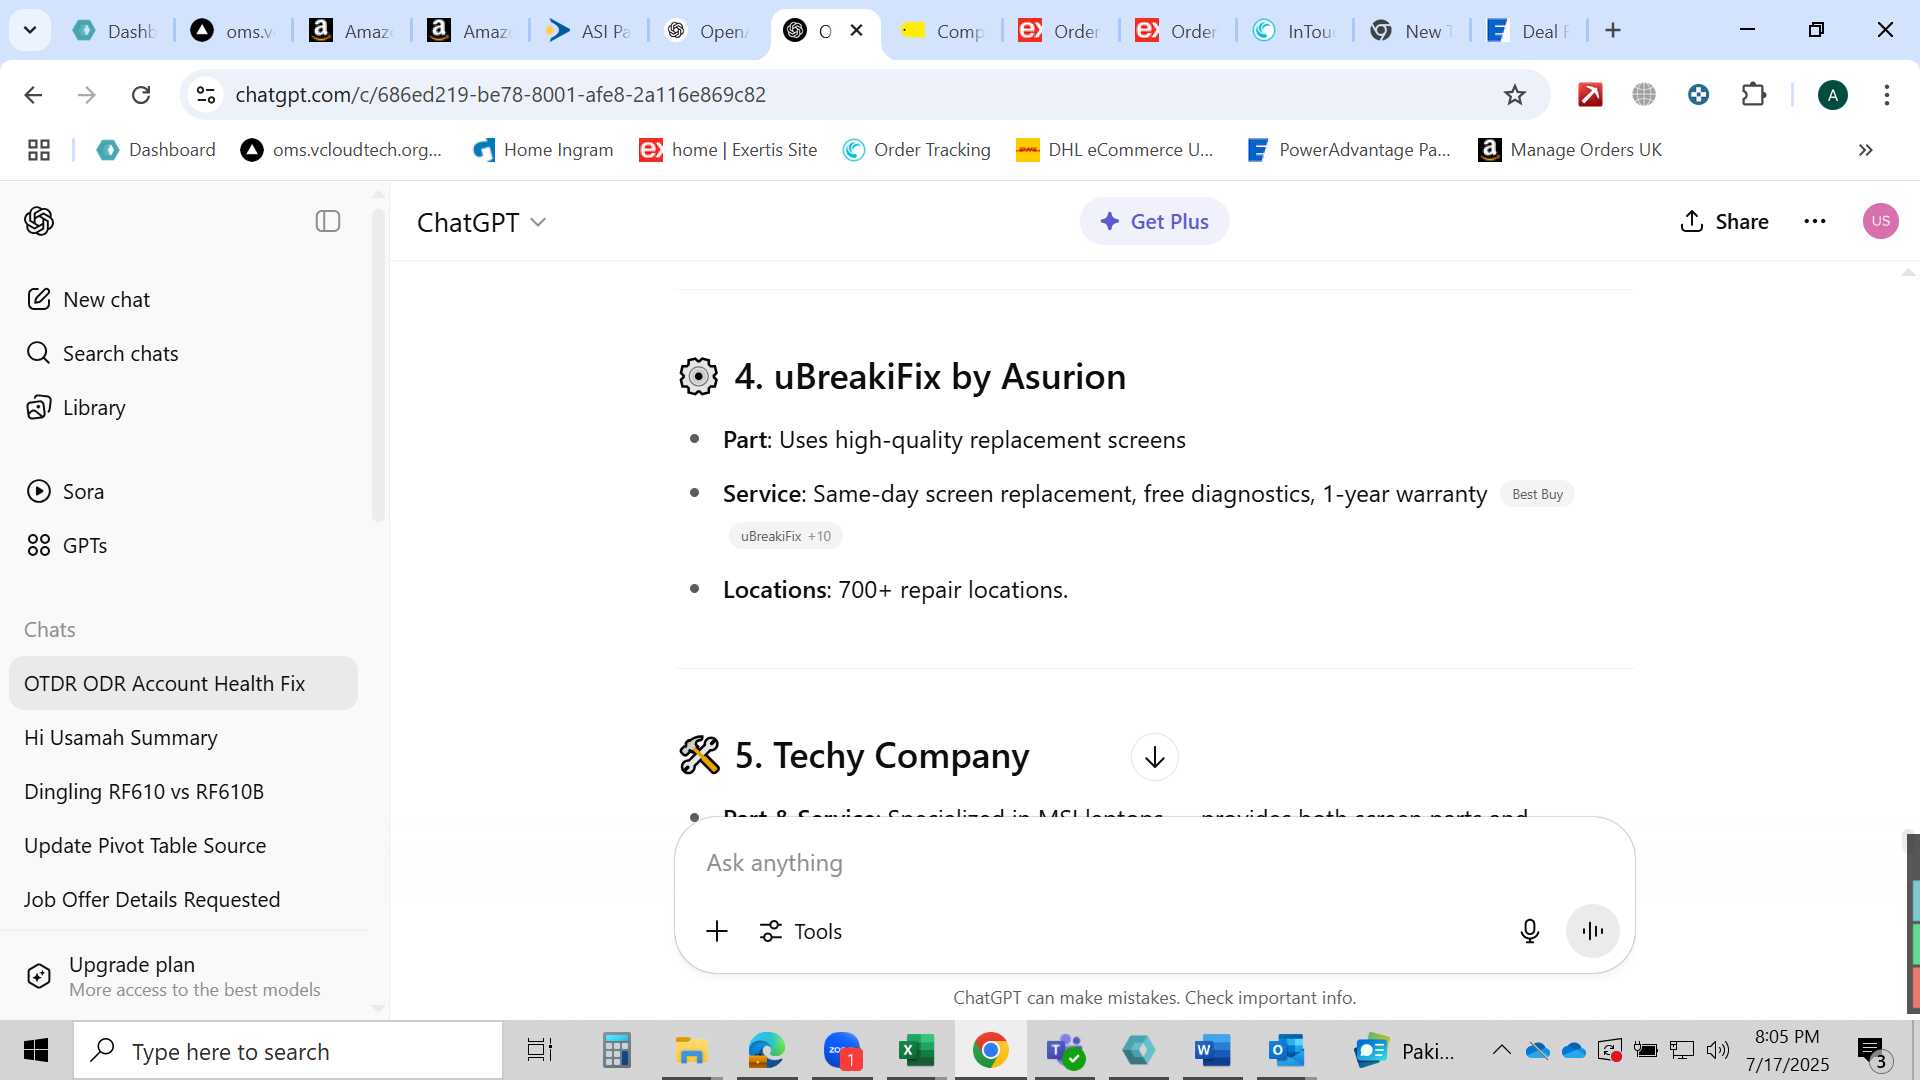Open the Windows Start menu
This screenshot has height=1080, width=1920.
36,1050
